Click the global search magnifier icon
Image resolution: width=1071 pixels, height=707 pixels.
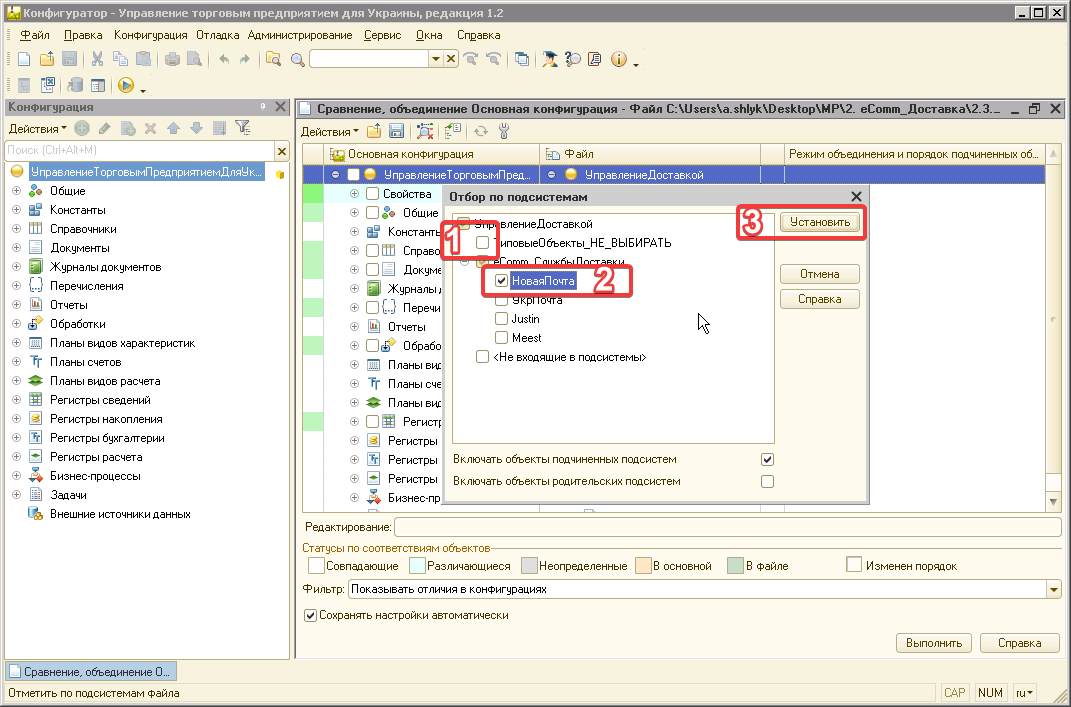(297, 60)
